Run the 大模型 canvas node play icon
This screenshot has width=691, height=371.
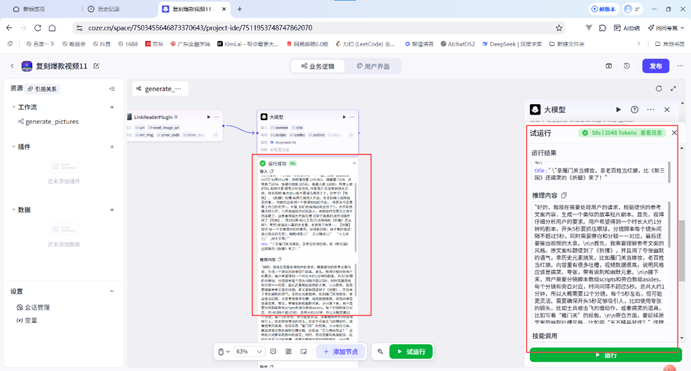coord(344,117)
